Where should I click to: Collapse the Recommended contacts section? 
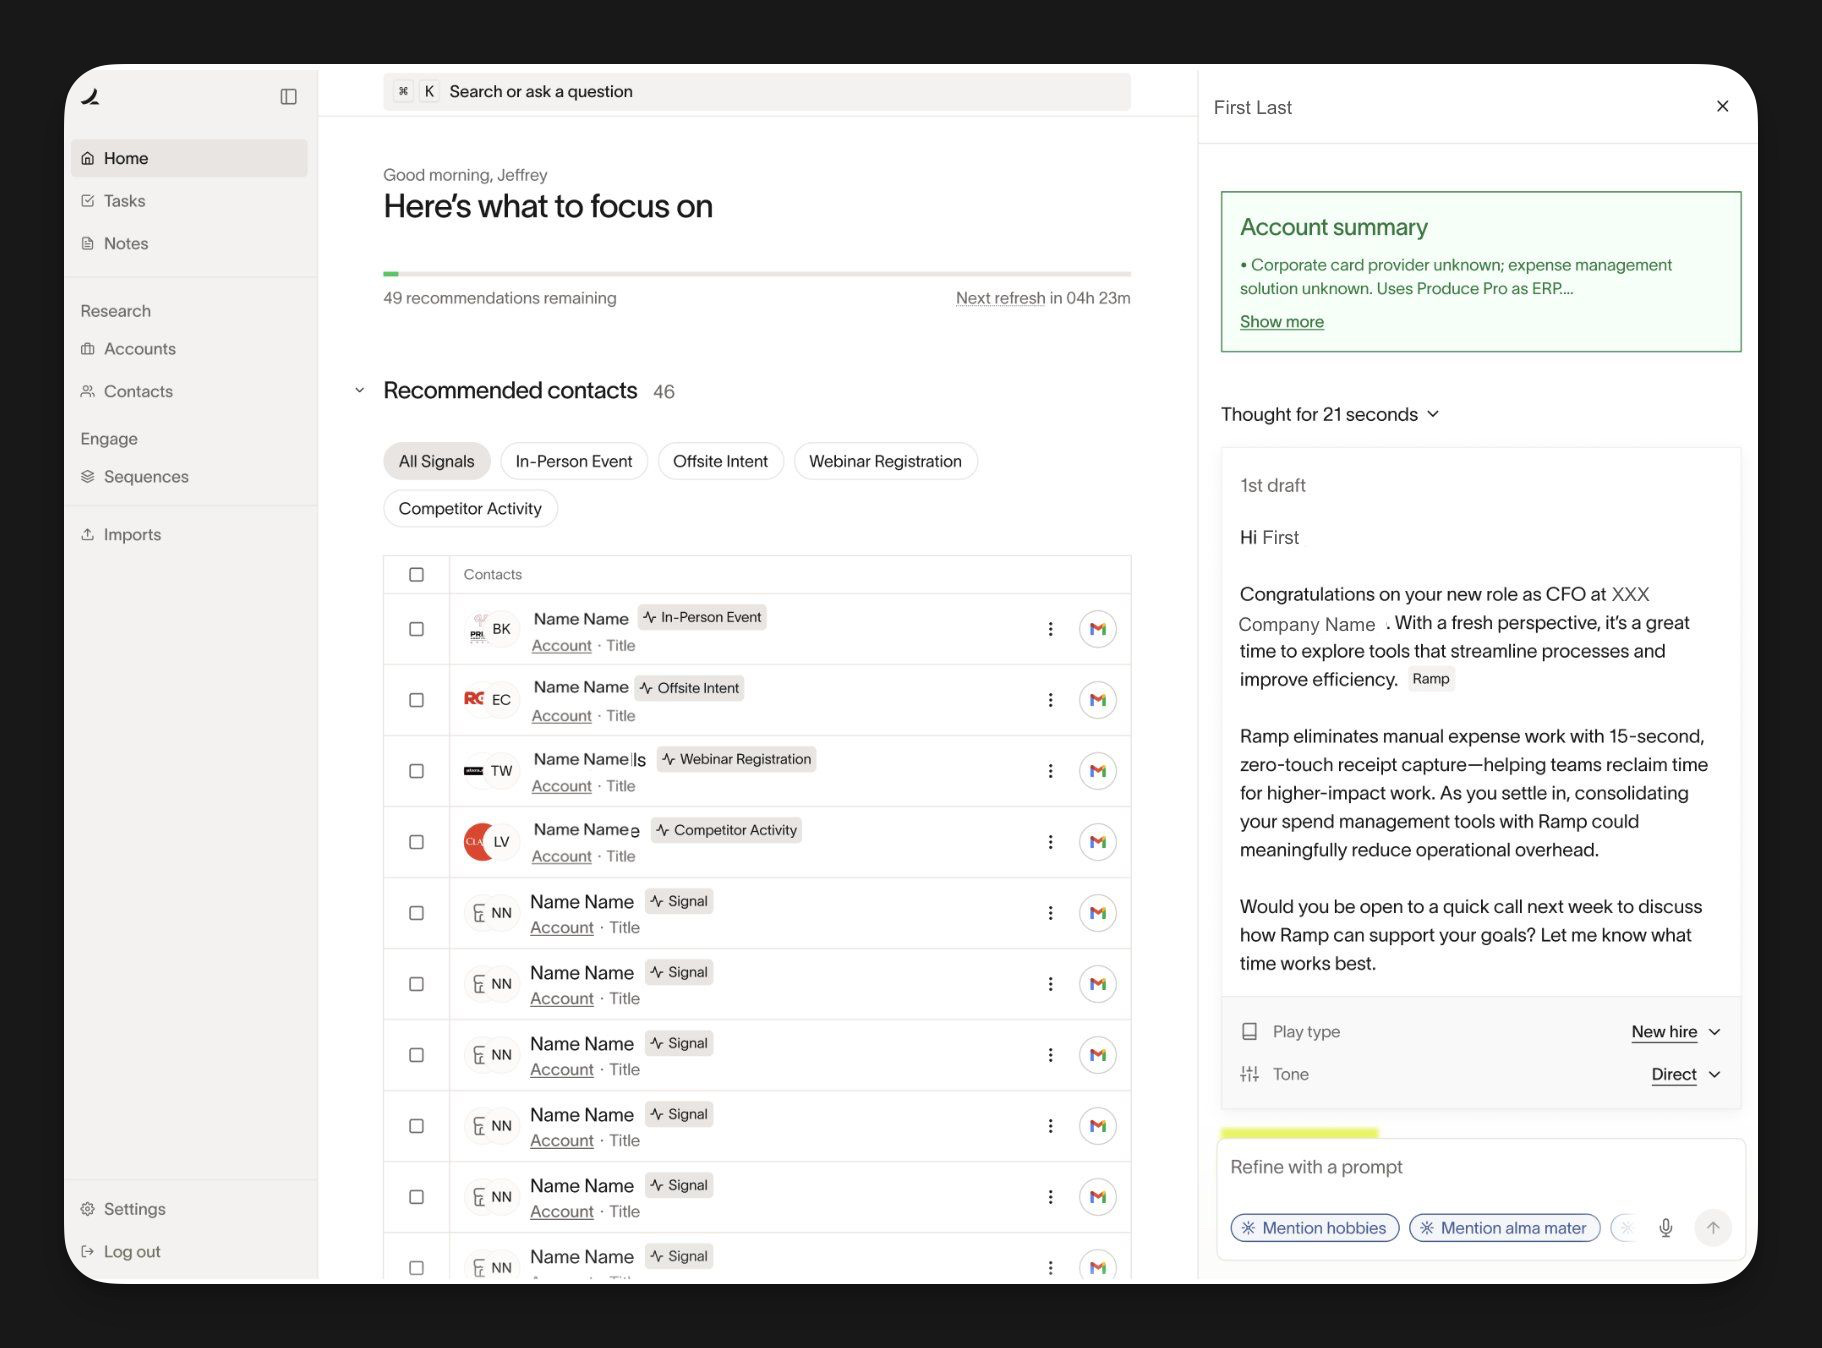359,390
